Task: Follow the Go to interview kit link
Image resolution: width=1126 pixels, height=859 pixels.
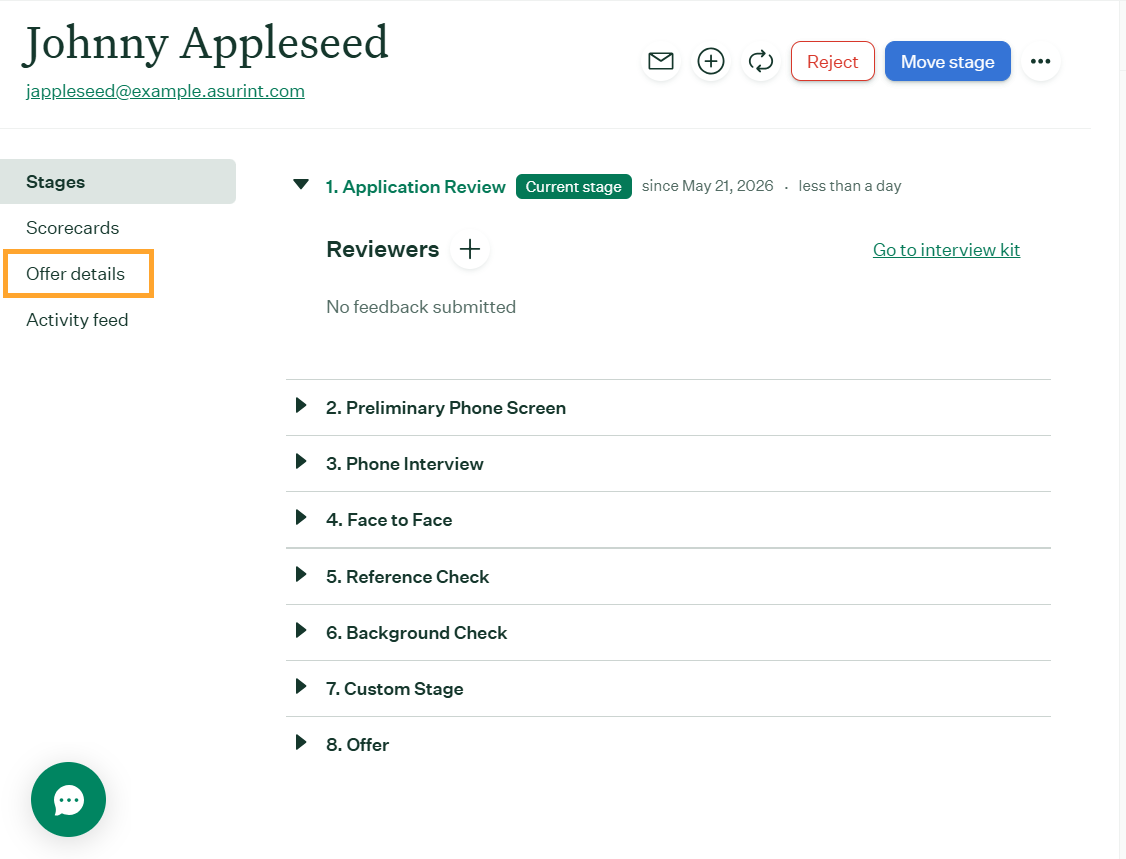Action: coord(946,250)
